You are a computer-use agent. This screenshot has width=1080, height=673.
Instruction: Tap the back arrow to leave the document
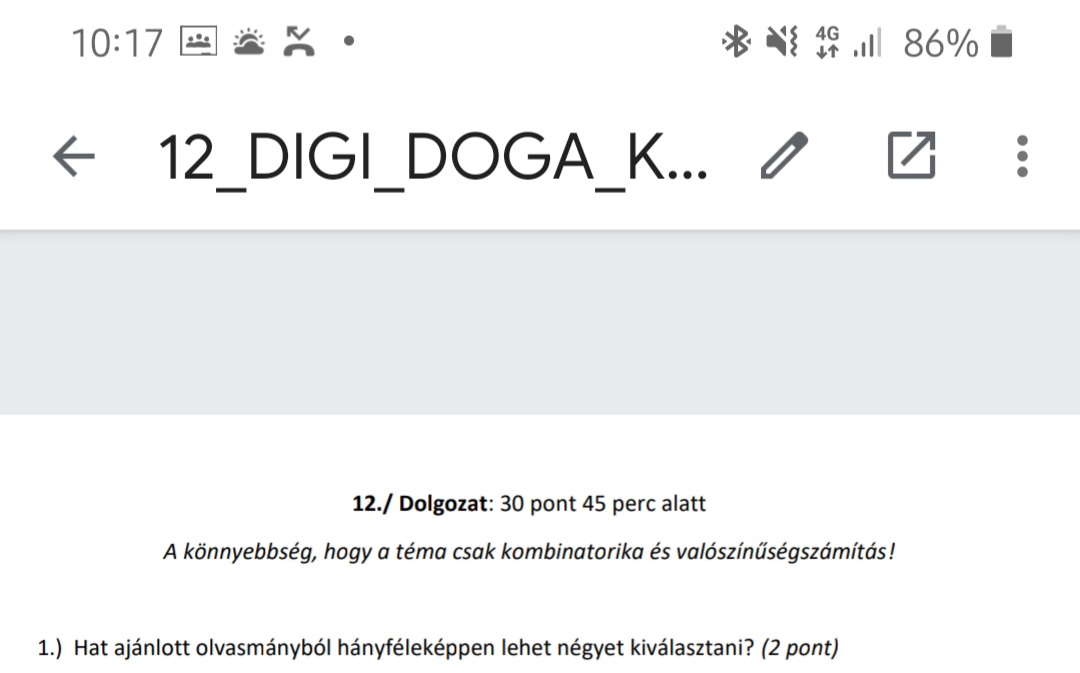coord(74,156)
